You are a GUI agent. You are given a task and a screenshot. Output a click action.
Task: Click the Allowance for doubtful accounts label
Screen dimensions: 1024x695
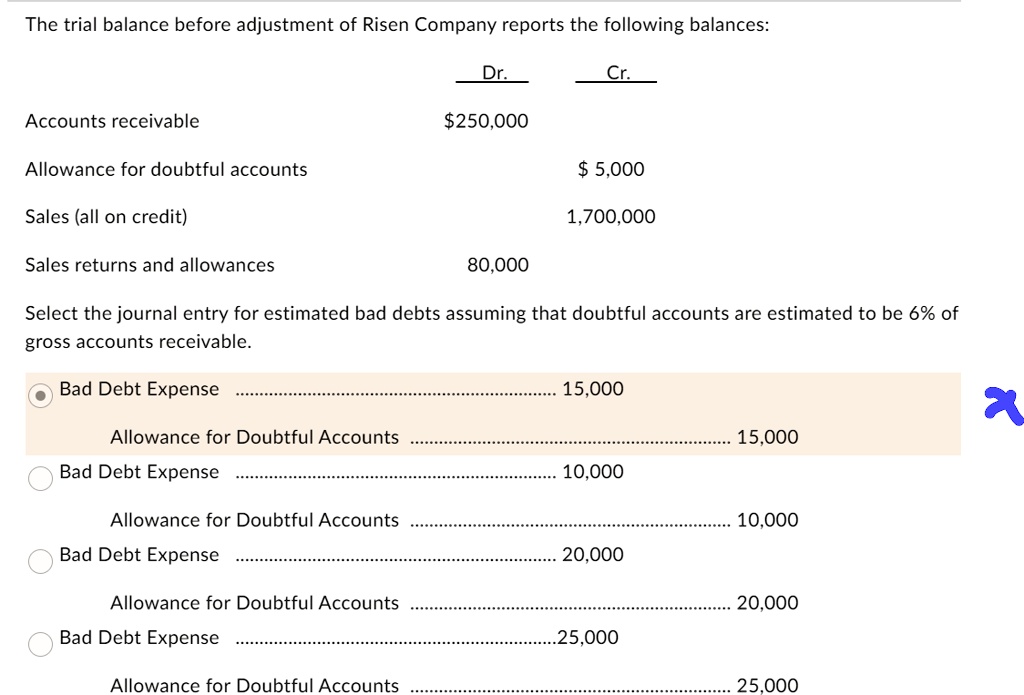pyautogui.click(x=166, y=169)
